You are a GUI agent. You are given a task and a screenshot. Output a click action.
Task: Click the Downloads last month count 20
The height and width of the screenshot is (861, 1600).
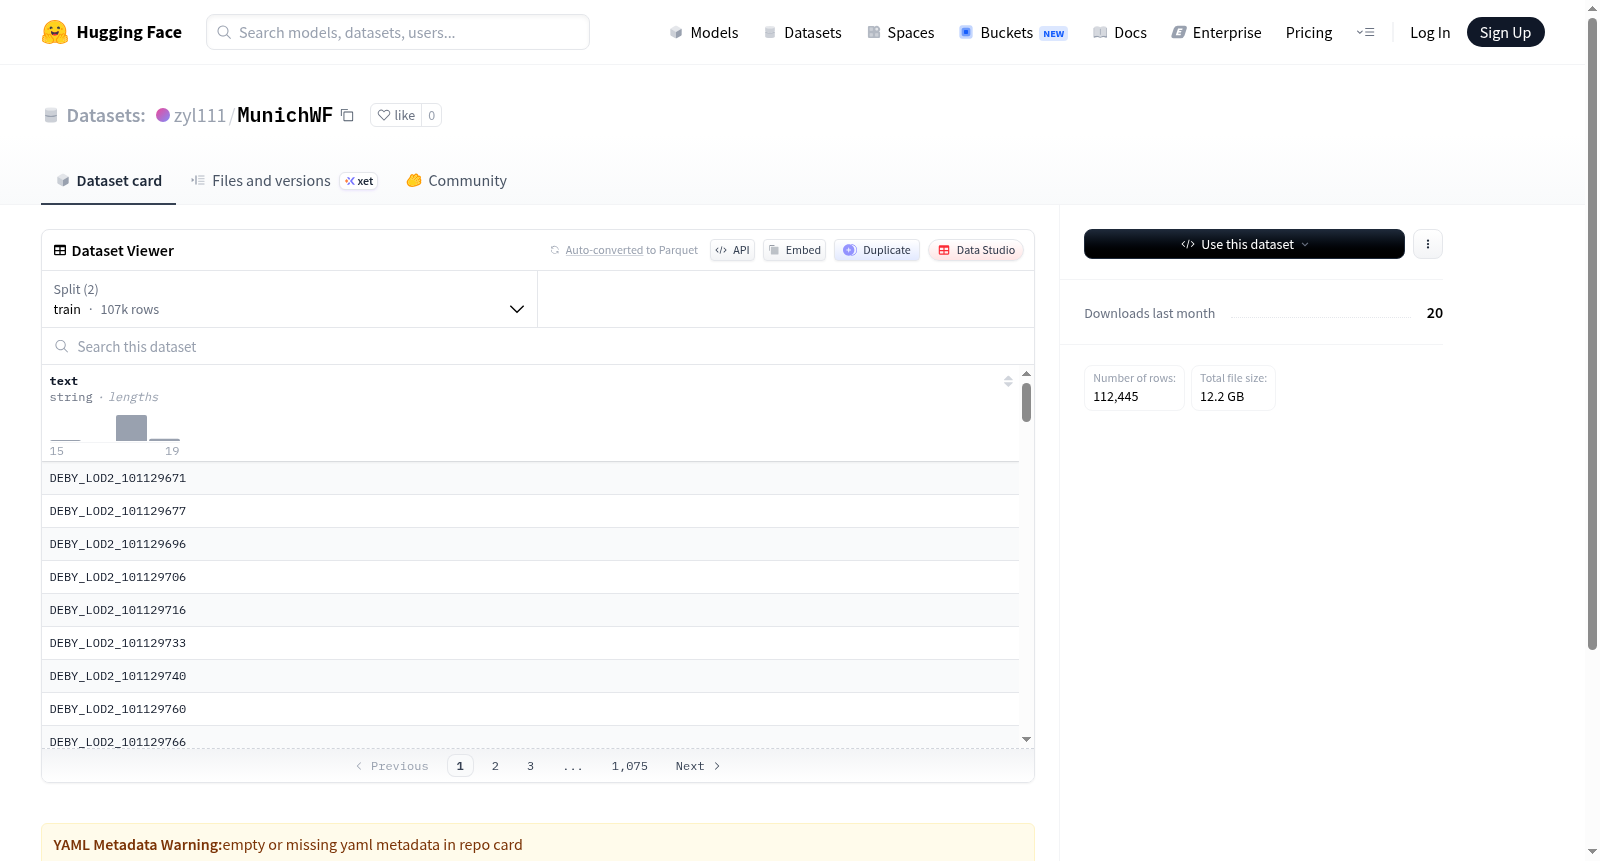tap(1435, 313)
